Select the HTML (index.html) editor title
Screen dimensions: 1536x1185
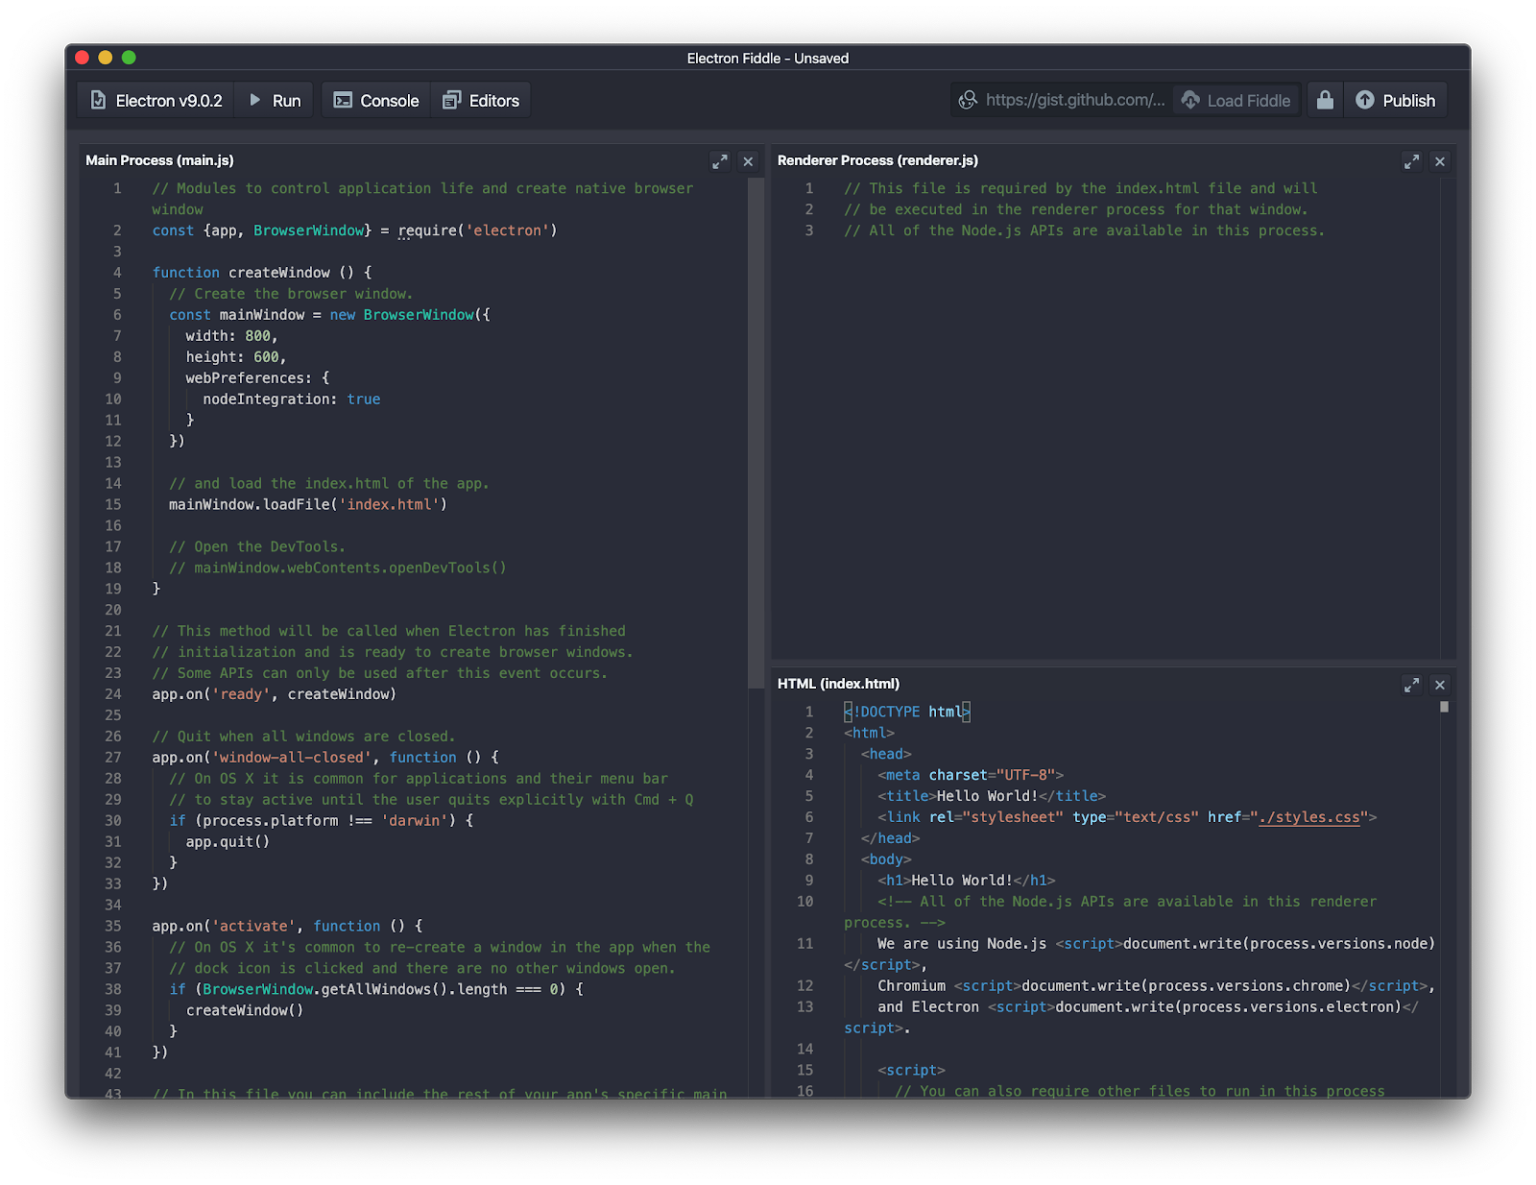(838, 683)
